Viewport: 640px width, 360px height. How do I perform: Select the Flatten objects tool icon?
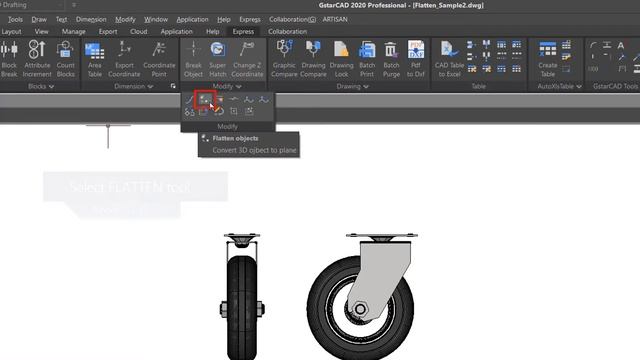click(204, 100)
